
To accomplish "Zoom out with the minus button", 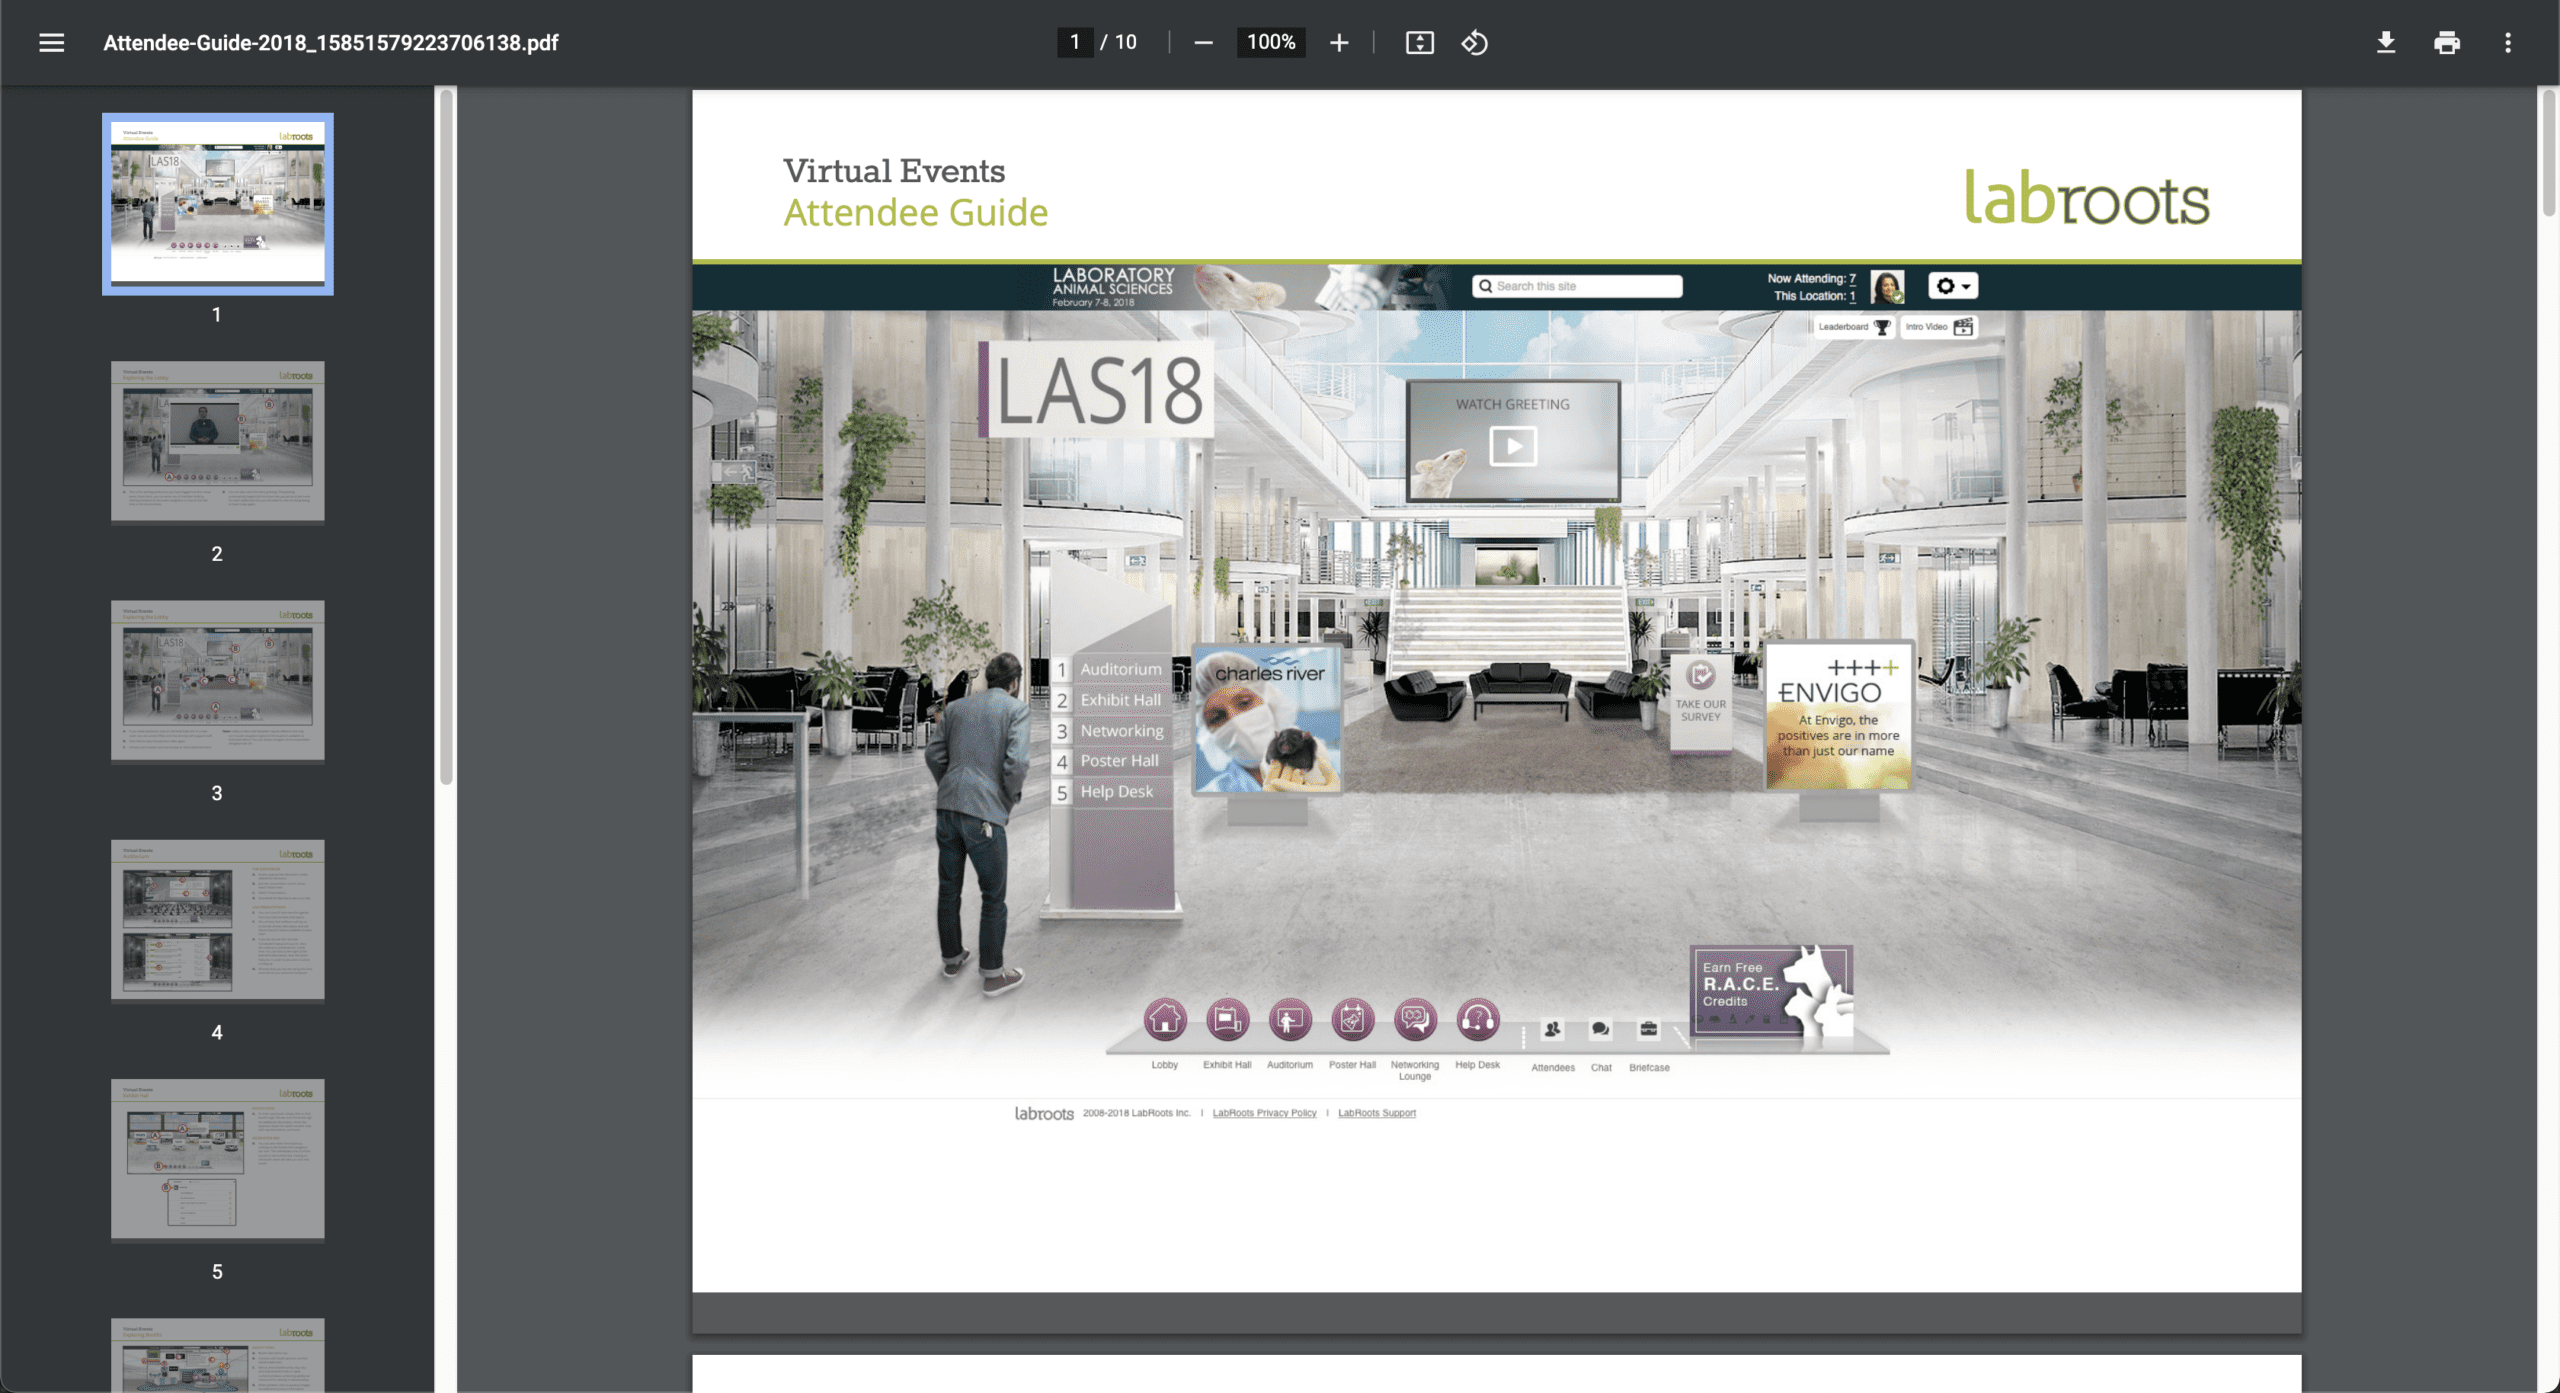I will (x=1203, y=43).
